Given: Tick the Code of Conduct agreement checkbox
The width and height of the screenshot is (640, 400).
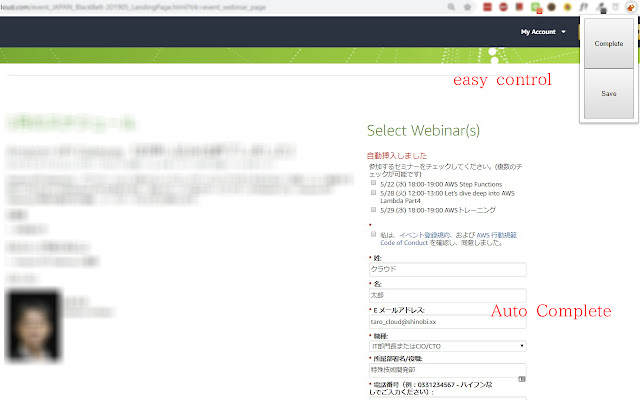Looking at the screenshot, I should [373, 234].
